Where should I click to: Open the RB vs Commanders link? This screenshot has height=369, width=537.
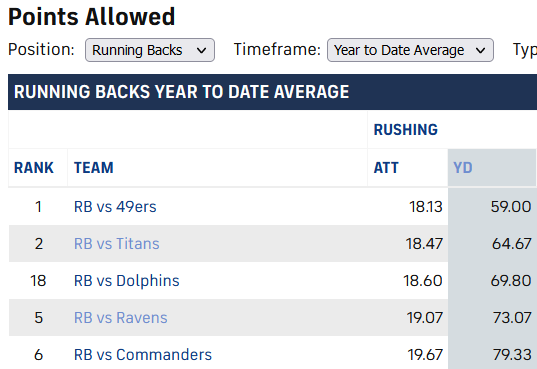point(143,355)
